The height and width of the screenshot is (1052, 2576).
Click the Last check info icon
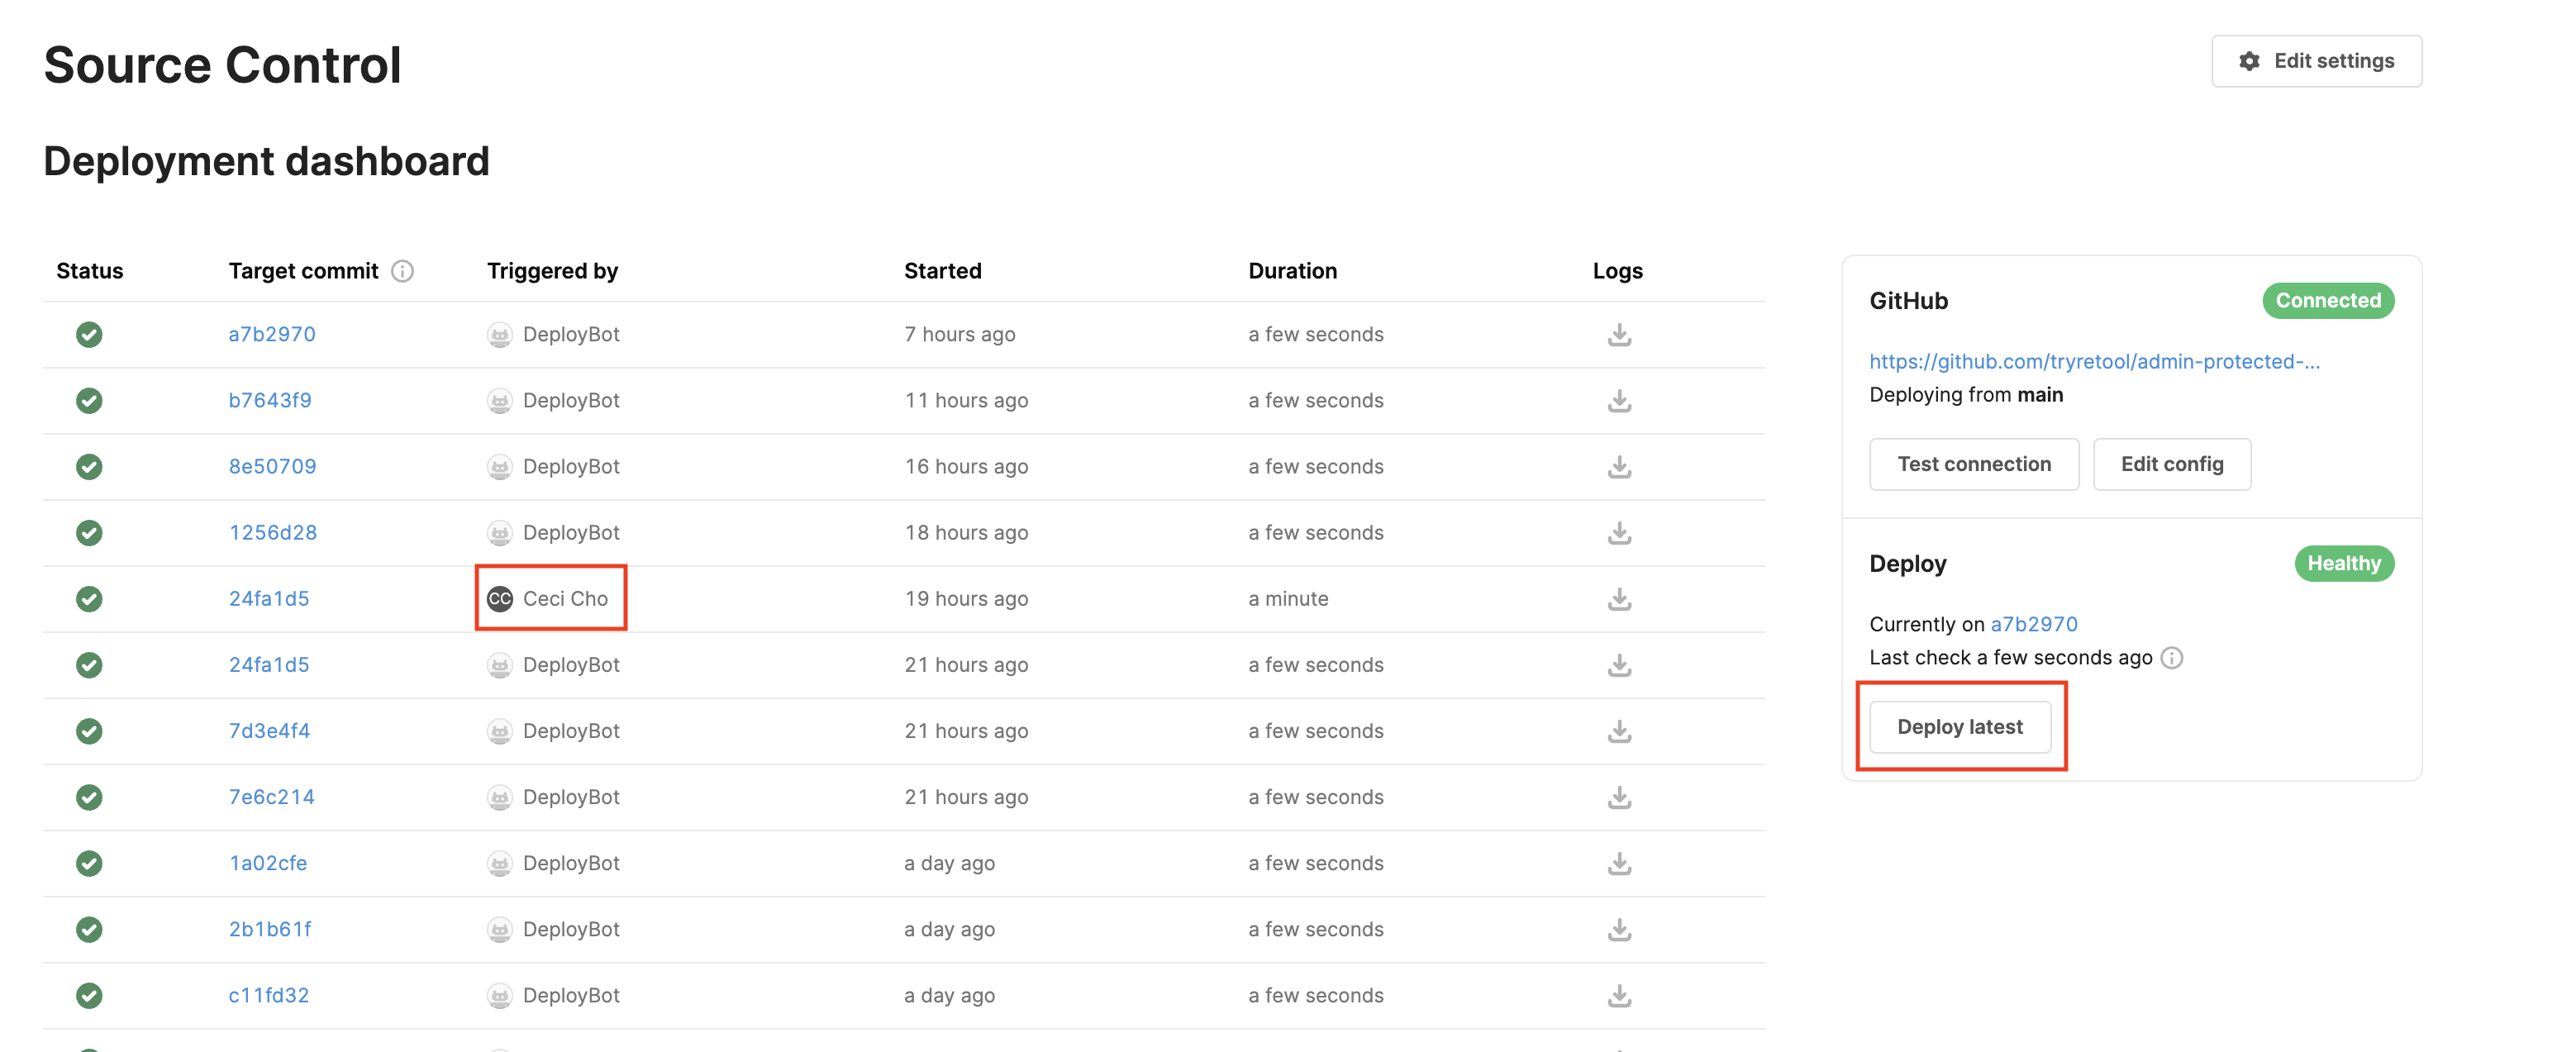tap(2171, 658)
